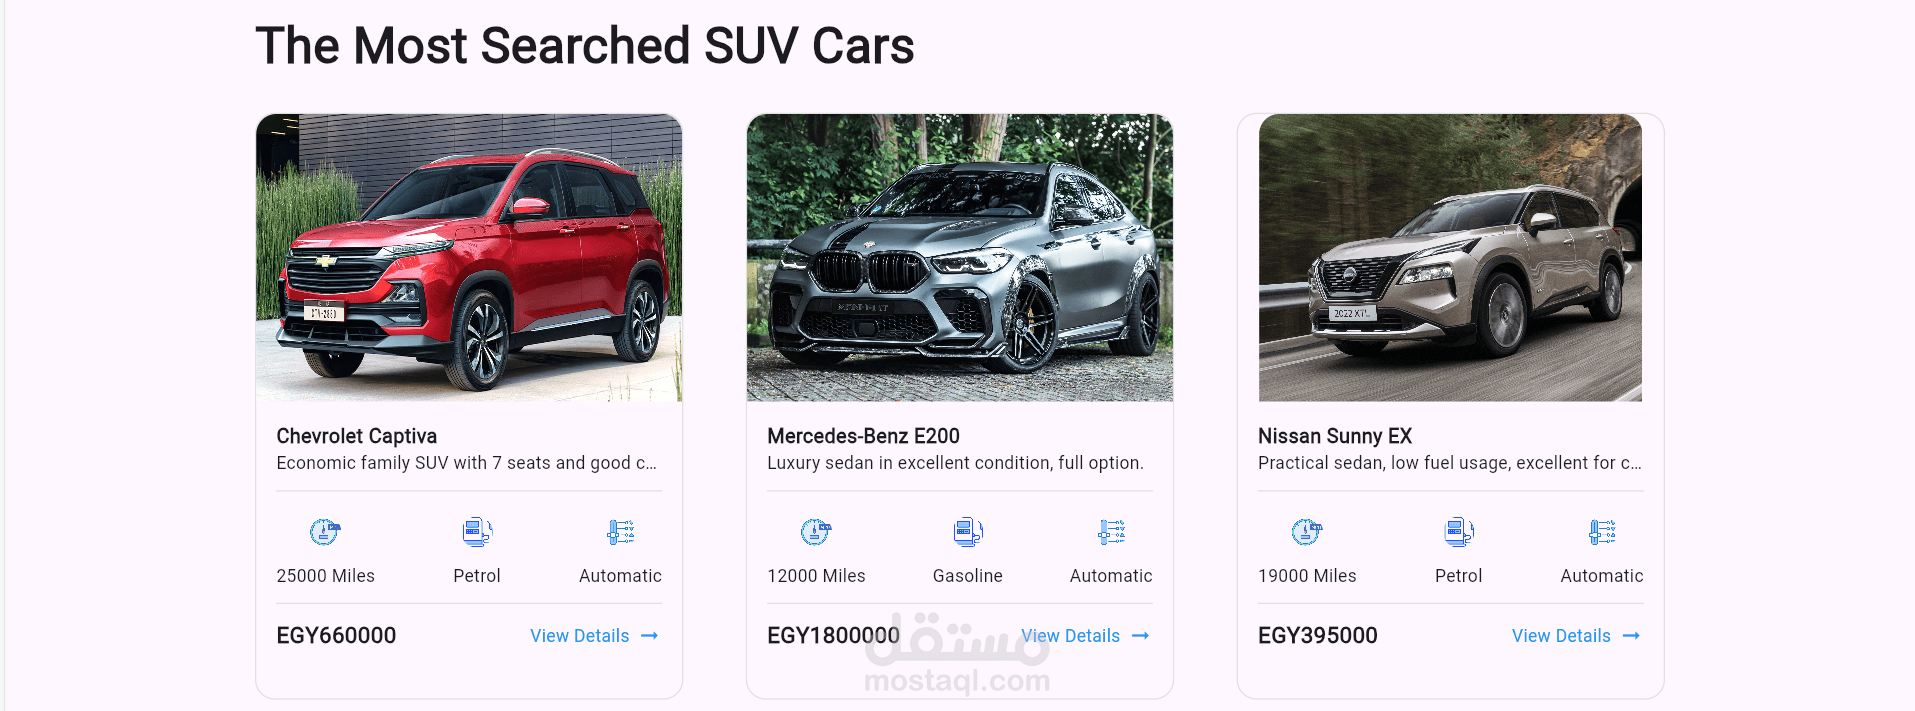Click the mileage icon on Chevrolet Captiva card
Screen dimensions: 1915x711
pos(325,532)
